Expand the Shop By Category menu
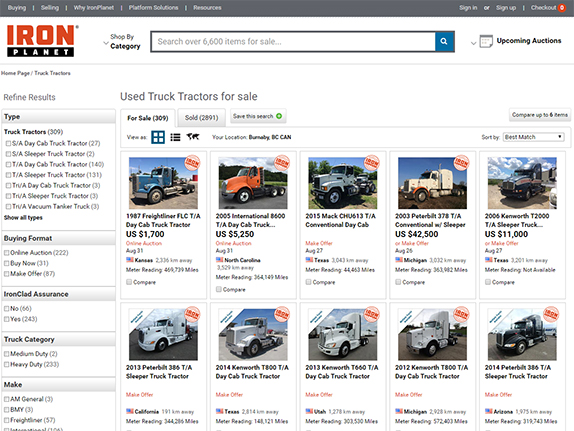The height and width of the screenshot is (431, 574). (x=122, y=41)
